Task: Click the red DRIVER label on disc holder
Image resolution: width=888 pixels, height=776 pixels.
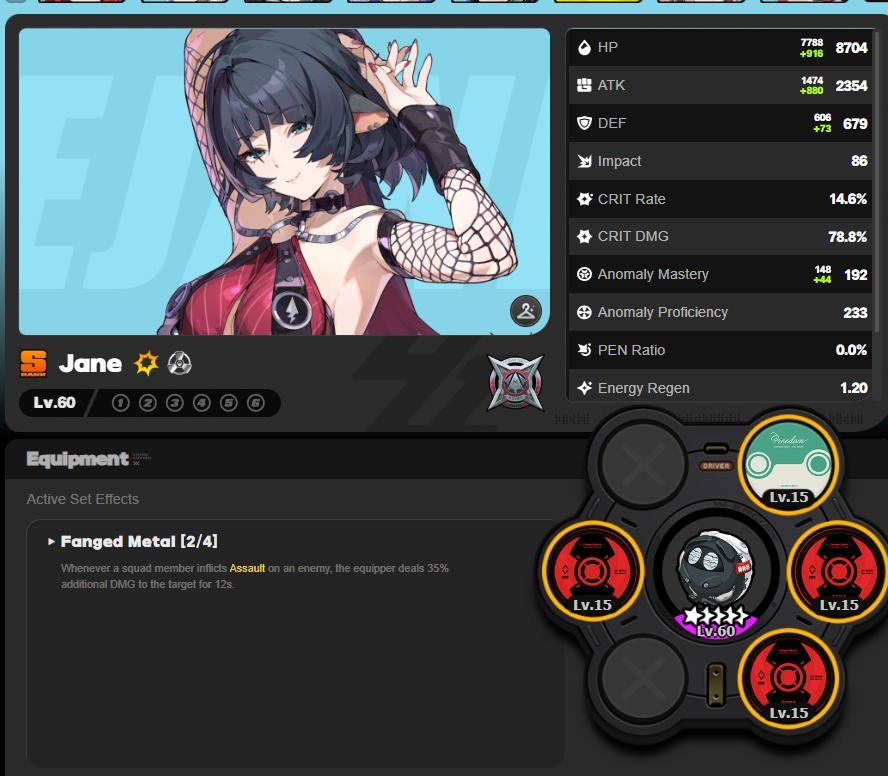Action: coord(716,466)
